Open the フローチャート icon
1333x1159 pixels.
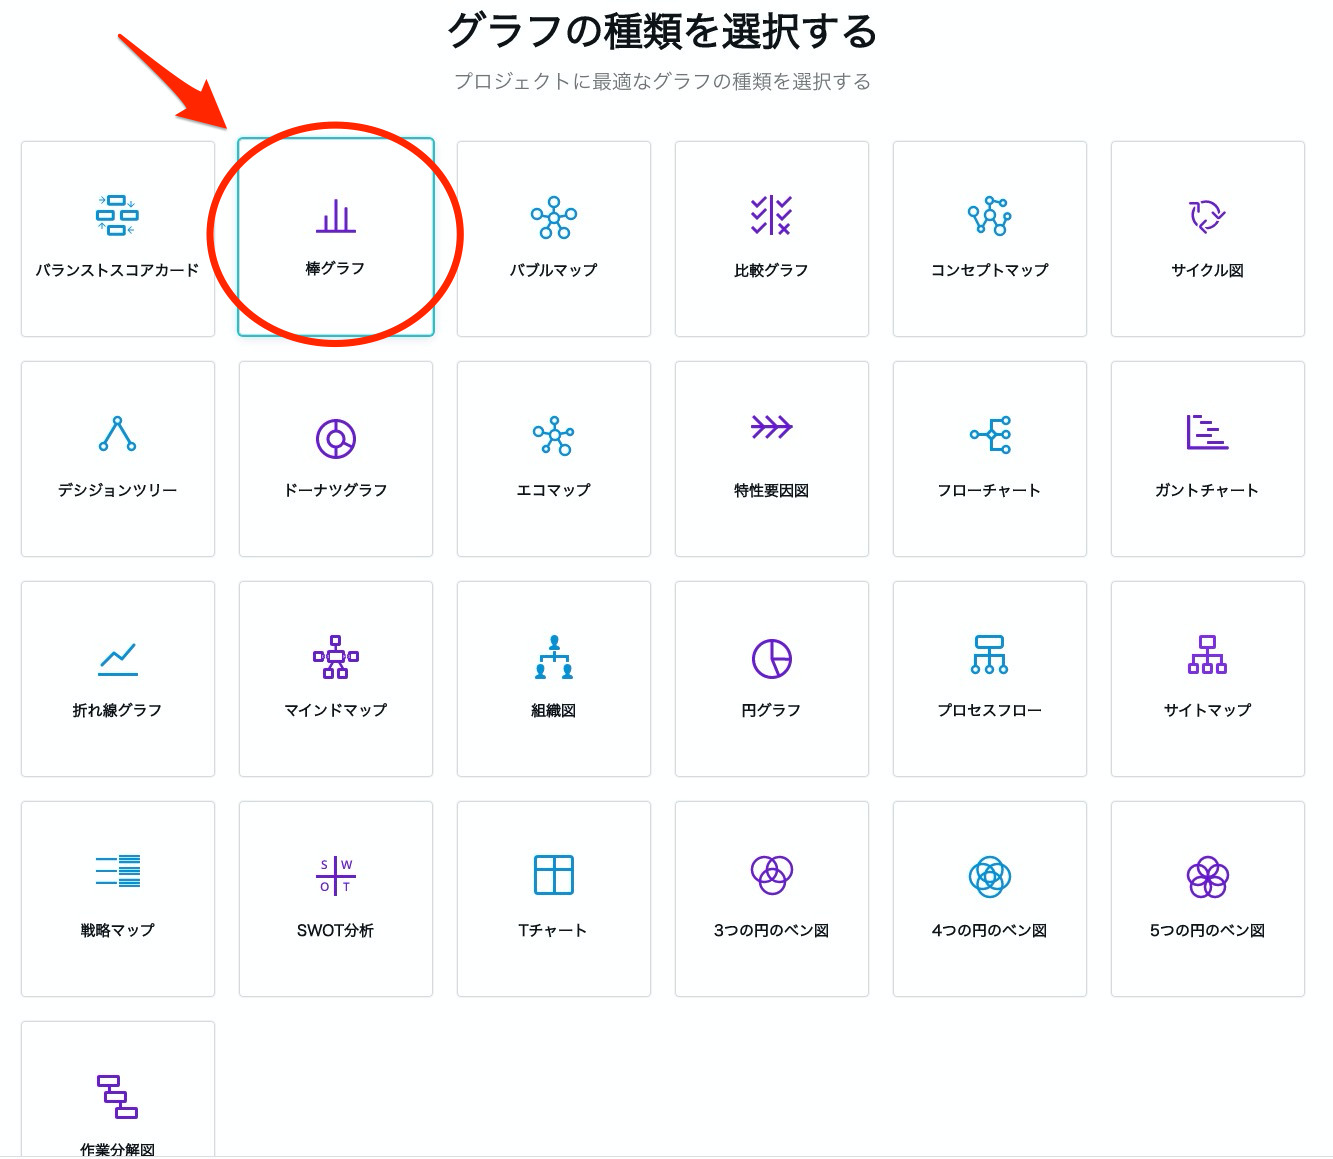[990, 434]
